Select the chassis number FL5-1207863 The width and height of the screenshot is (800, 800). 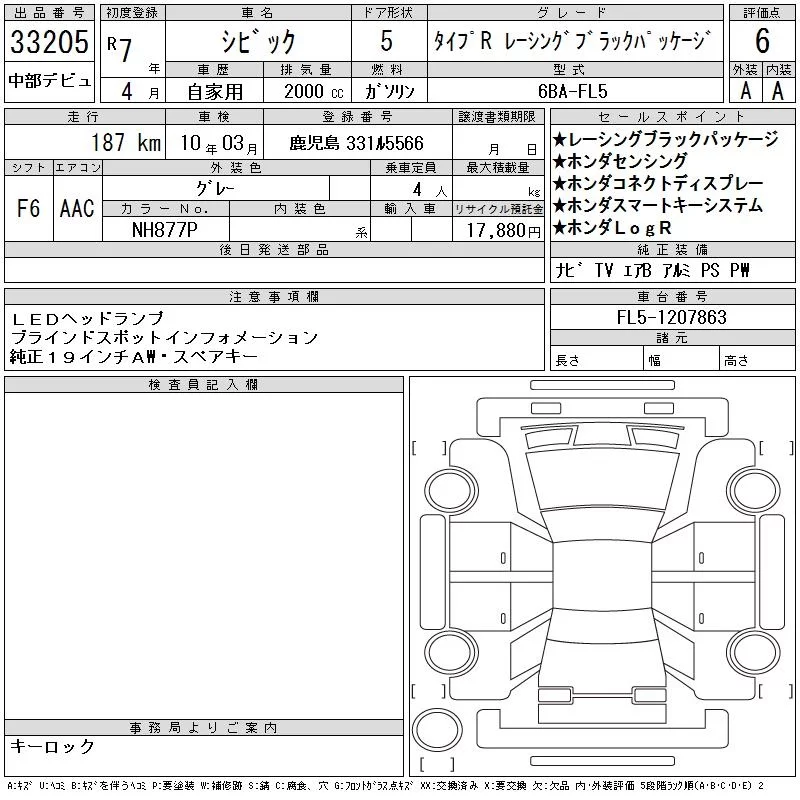tap(672, 317)
